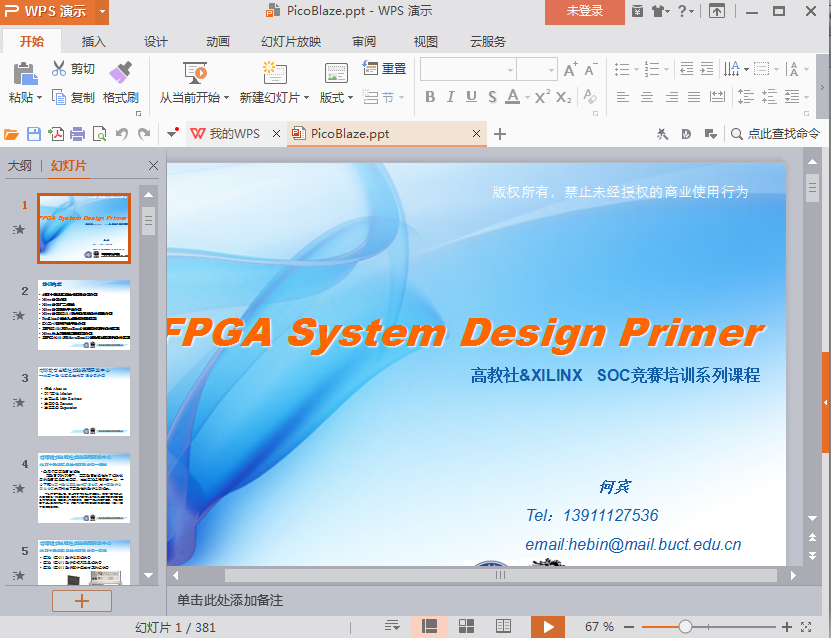Open Print Preview magnifier page icon

[99, 134]
